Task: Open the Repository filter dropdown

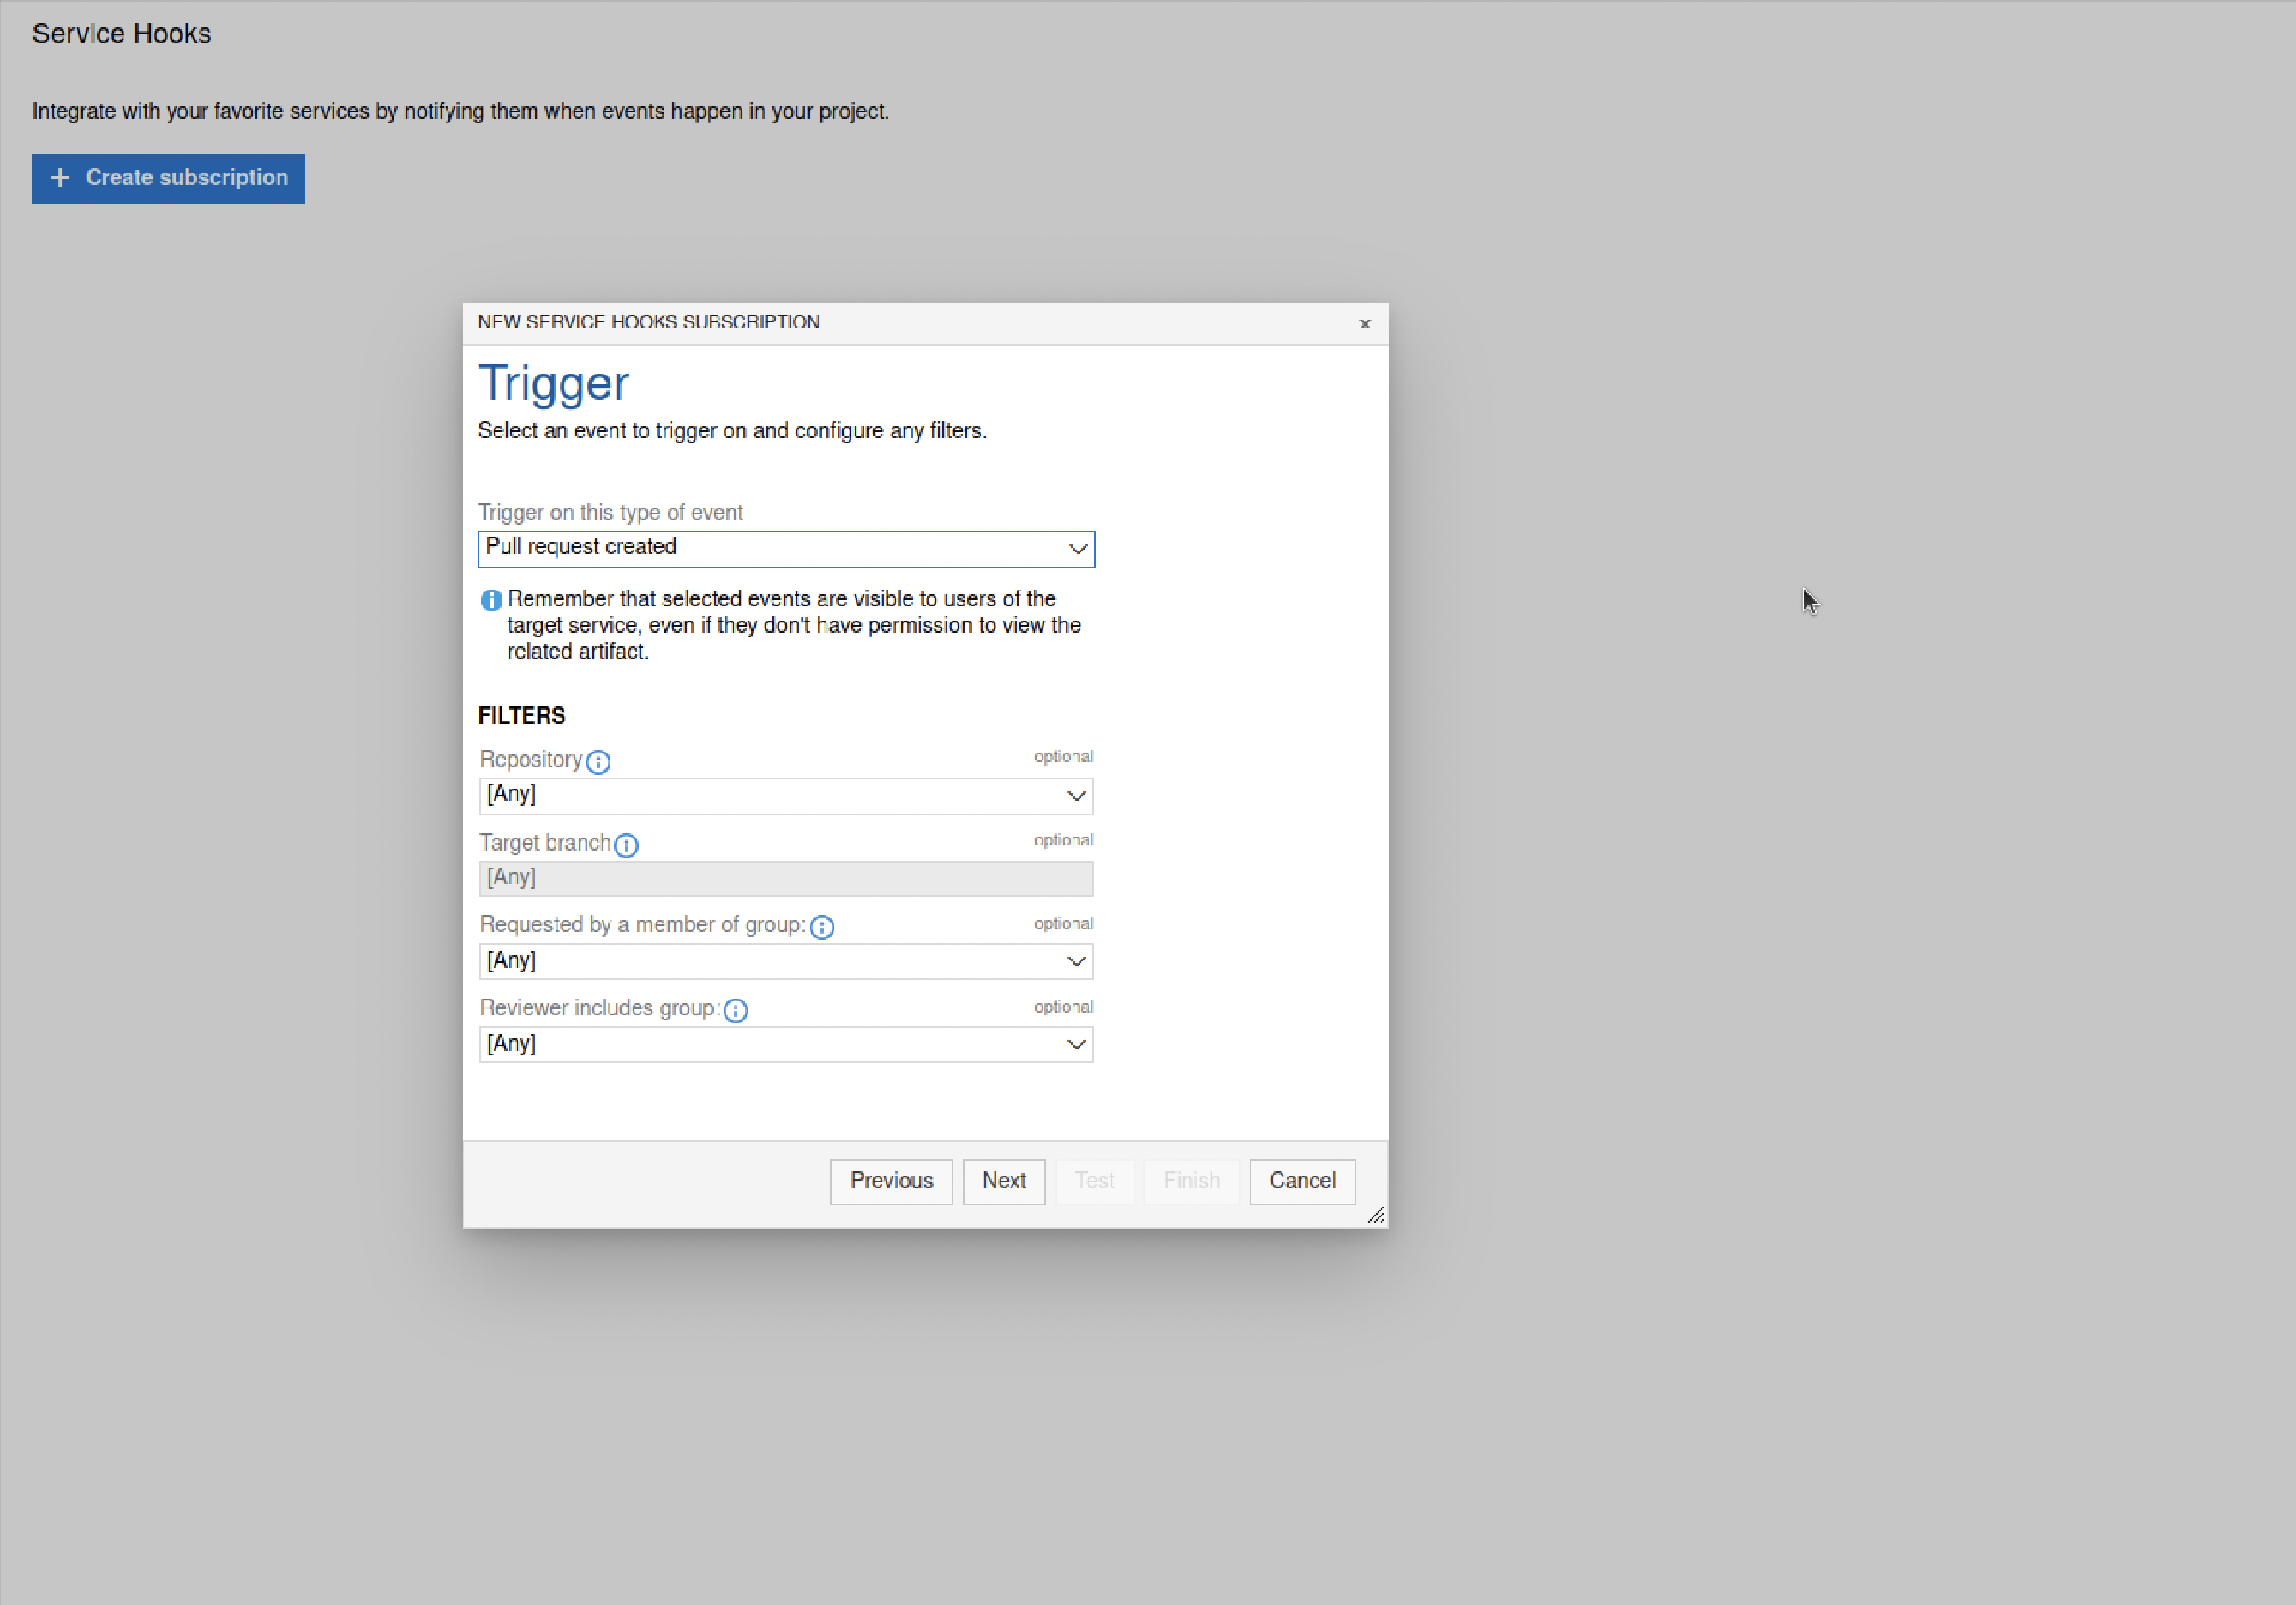Action: (786, 795)
